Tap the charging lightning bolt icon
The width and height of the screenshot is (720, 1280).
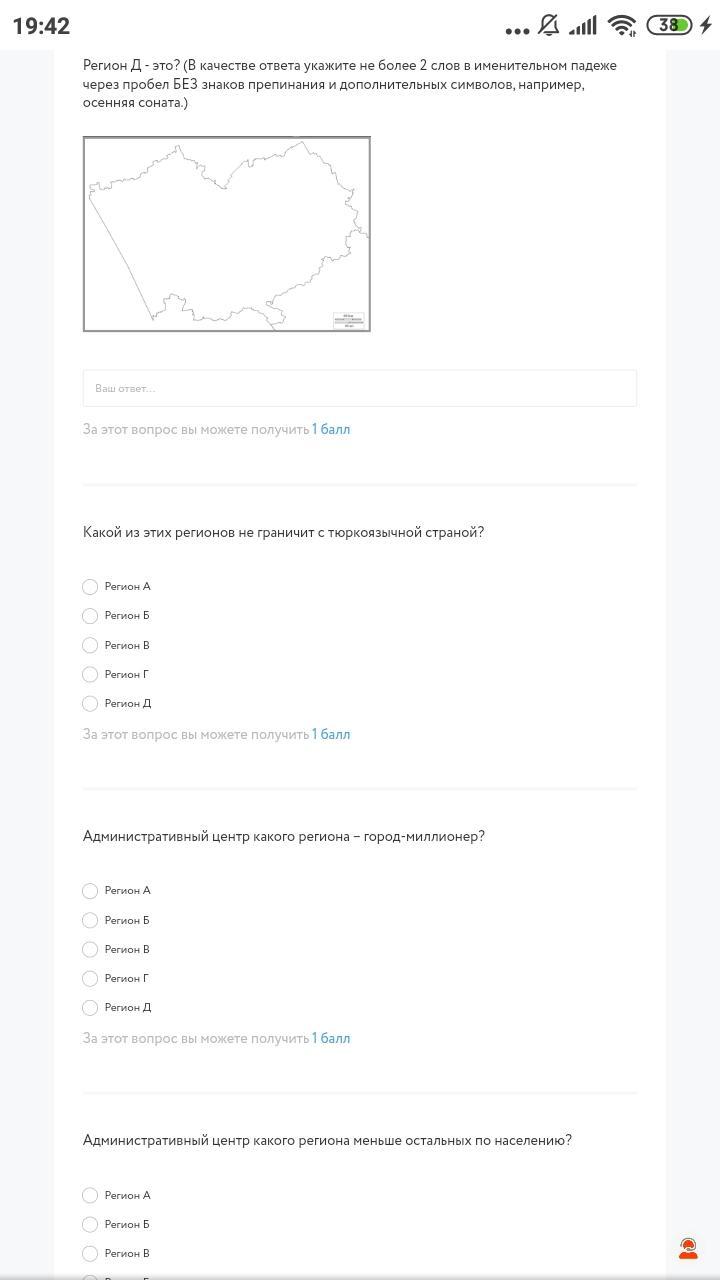pyautogui.click(x=705, y=26)
